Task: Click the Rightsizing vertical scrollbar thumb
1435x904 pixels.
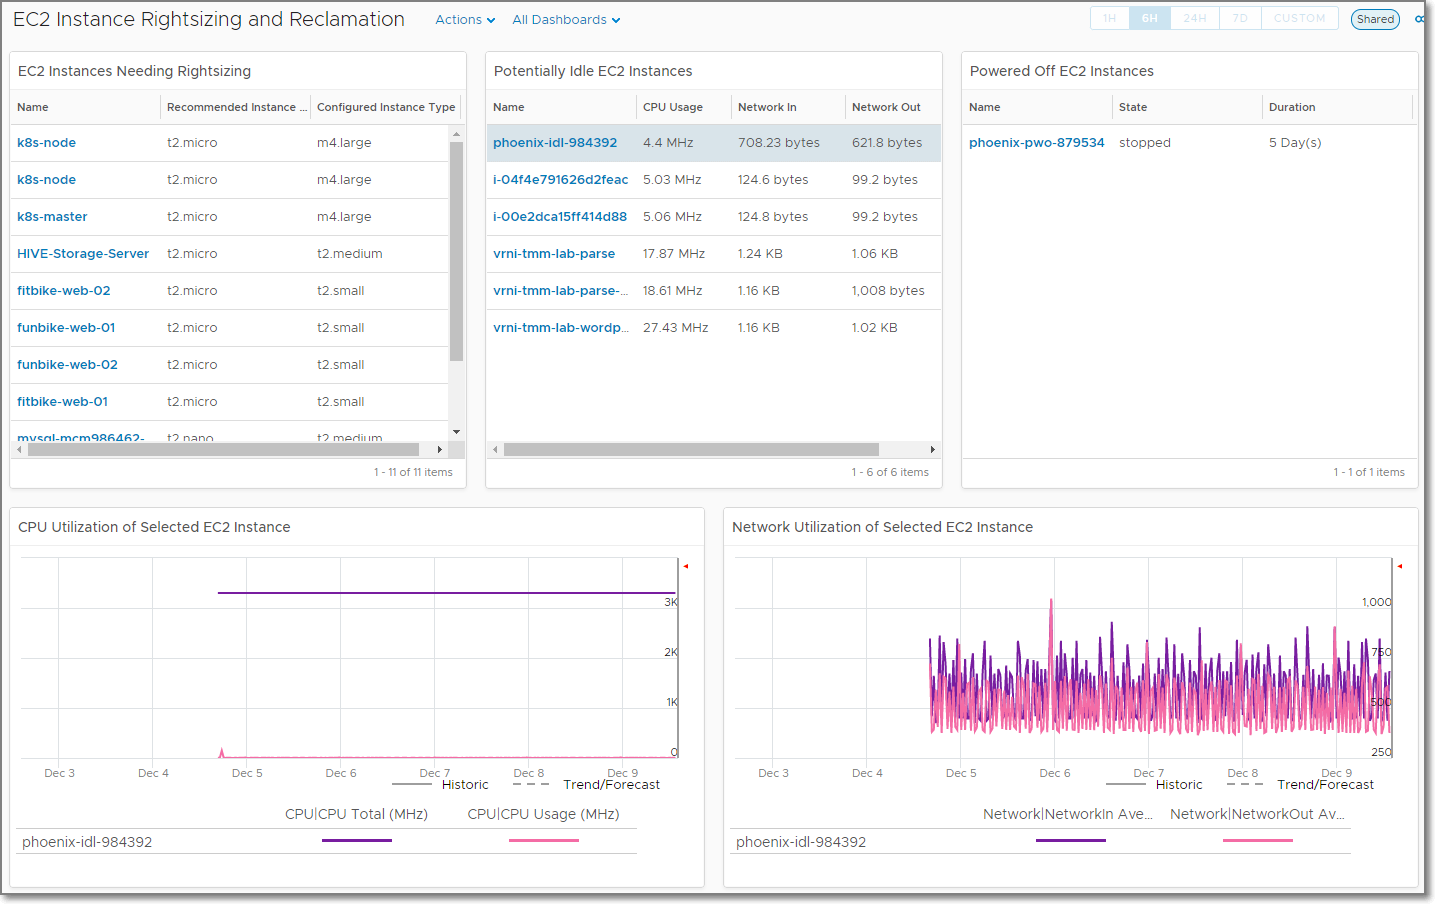Action: pyautogui.click(x=456, y=251)
